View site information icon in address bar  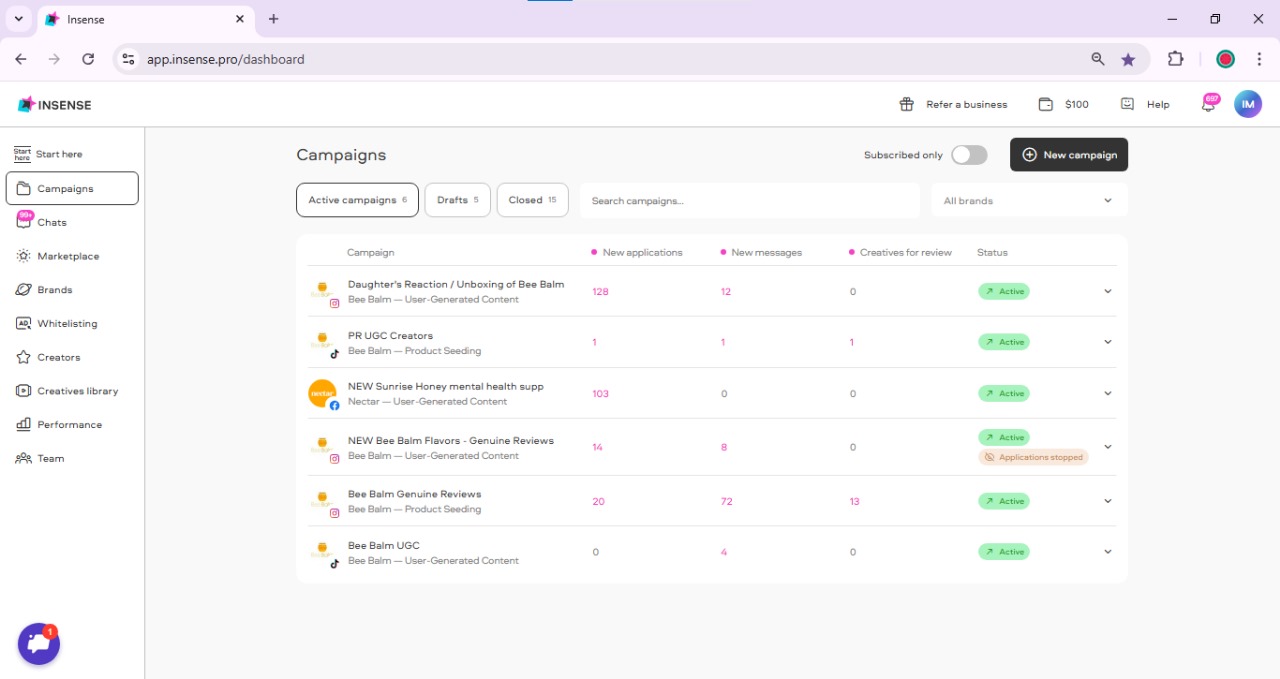128,59
